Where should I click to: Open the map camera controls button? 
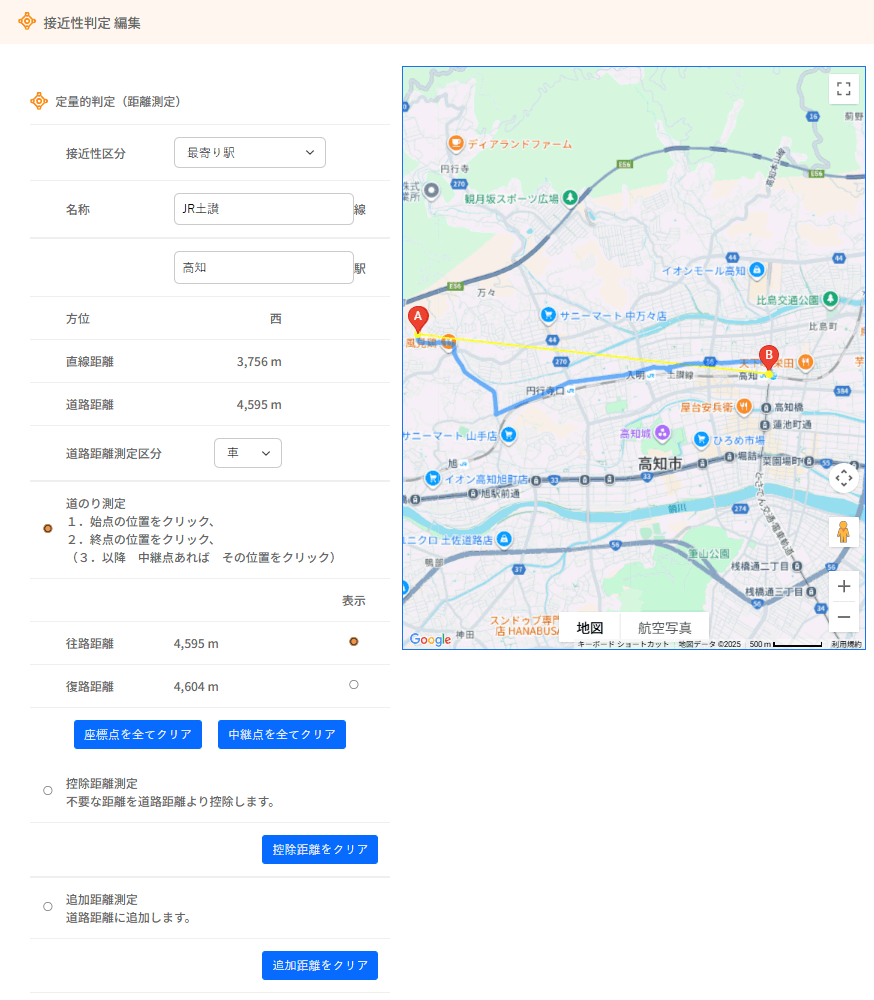tap(843, 478)
